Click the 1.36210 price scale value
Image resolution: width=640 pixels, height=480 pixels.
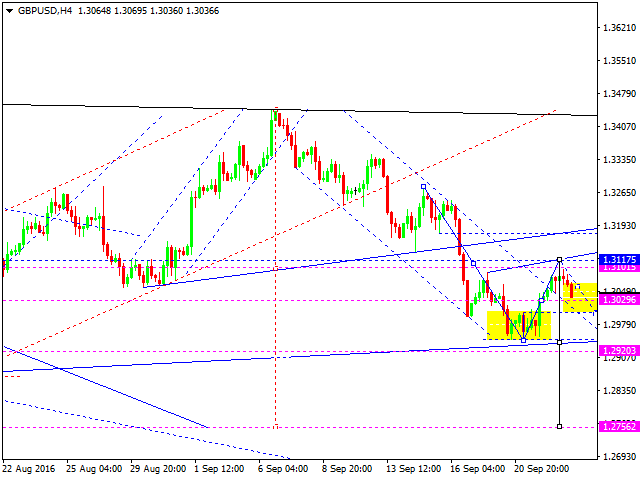pyautogui.click(x=620, y=28)
